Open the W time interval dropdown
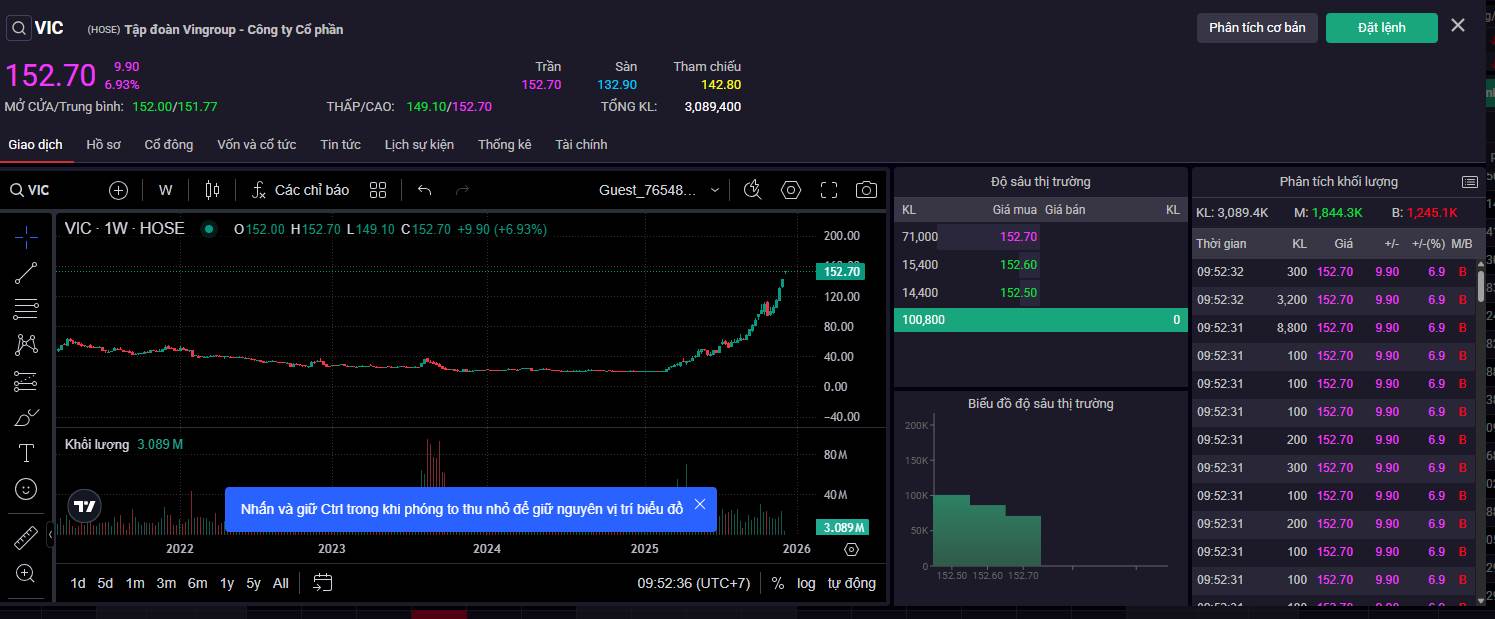Image resolution: width=1495 pixels, height=619 pixels. point(166,190)
